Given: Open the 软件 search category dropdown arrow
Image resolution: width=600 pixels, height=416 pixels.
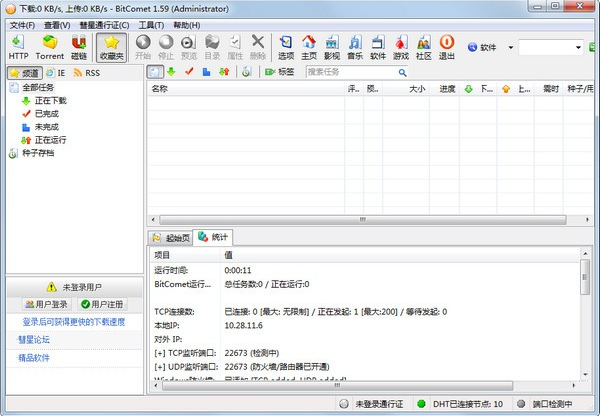Looking at the screenshot, I should tap(510, 47).
